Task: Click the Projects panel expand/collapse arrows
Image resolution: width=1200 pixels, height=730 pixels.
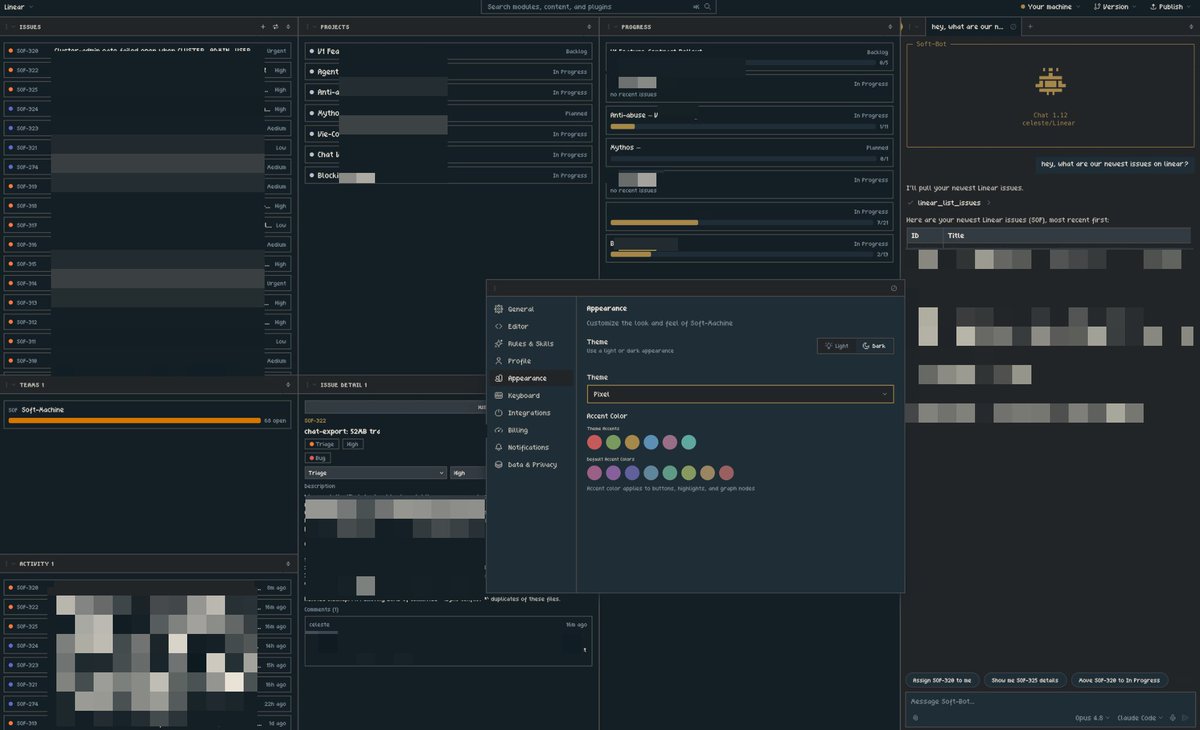Action: [x=590, y=27]
